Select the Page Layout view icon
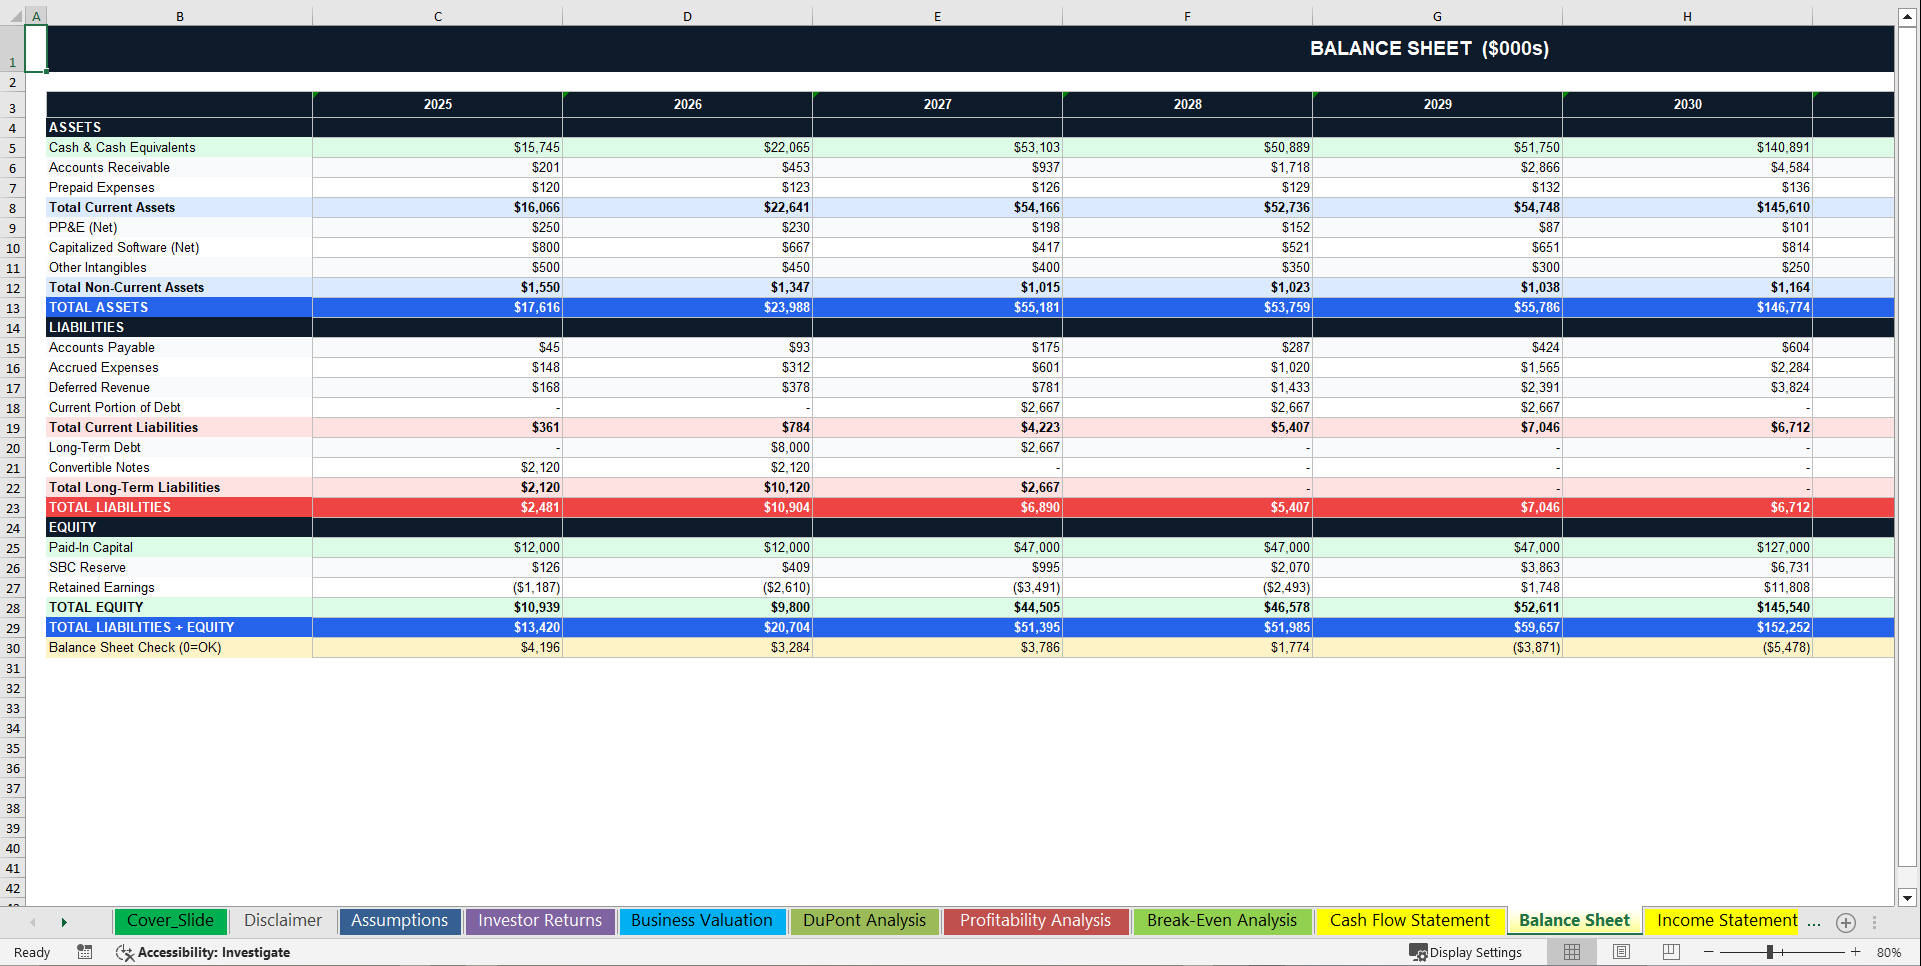 point(1620,952)
